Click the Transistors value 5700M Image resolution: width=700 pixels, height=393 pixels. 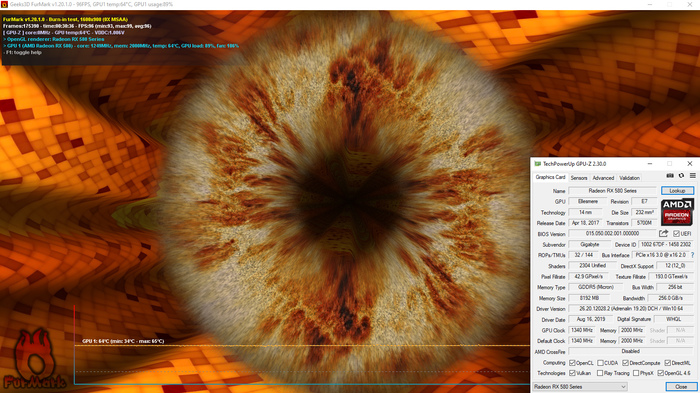[644, 223]
